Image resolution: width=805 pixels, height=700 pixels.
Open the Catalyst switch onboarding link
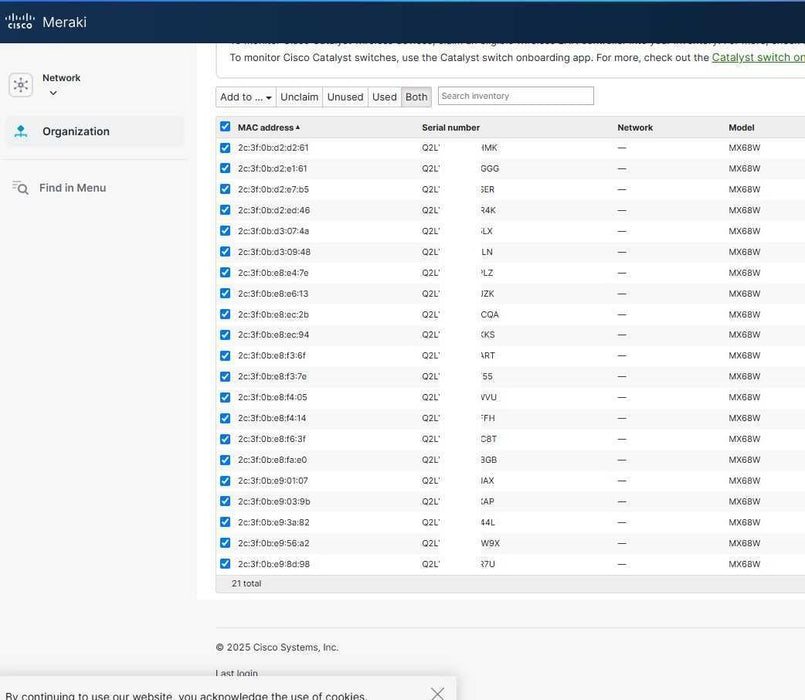click(x=758, y=58)
